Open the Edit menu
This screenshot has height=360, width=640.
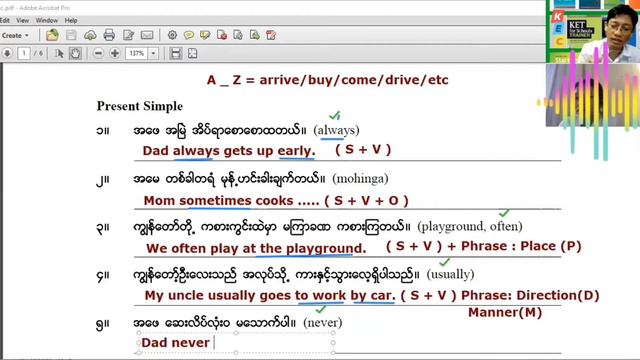[x=5, y=20]
